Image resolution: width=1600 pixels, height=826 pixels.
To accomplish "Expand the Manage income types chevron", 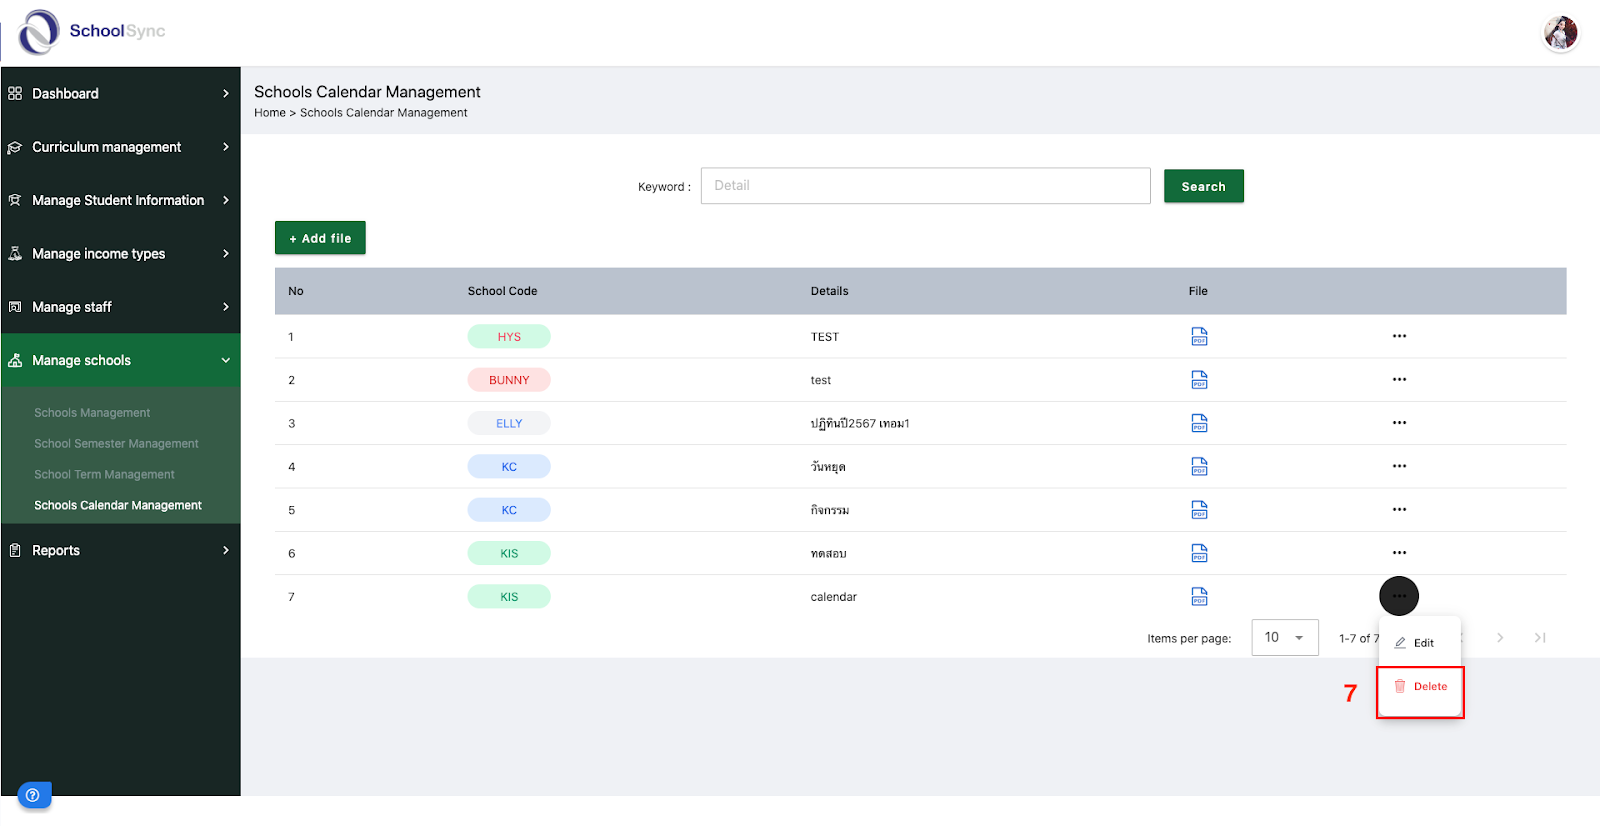I will 225,253.
